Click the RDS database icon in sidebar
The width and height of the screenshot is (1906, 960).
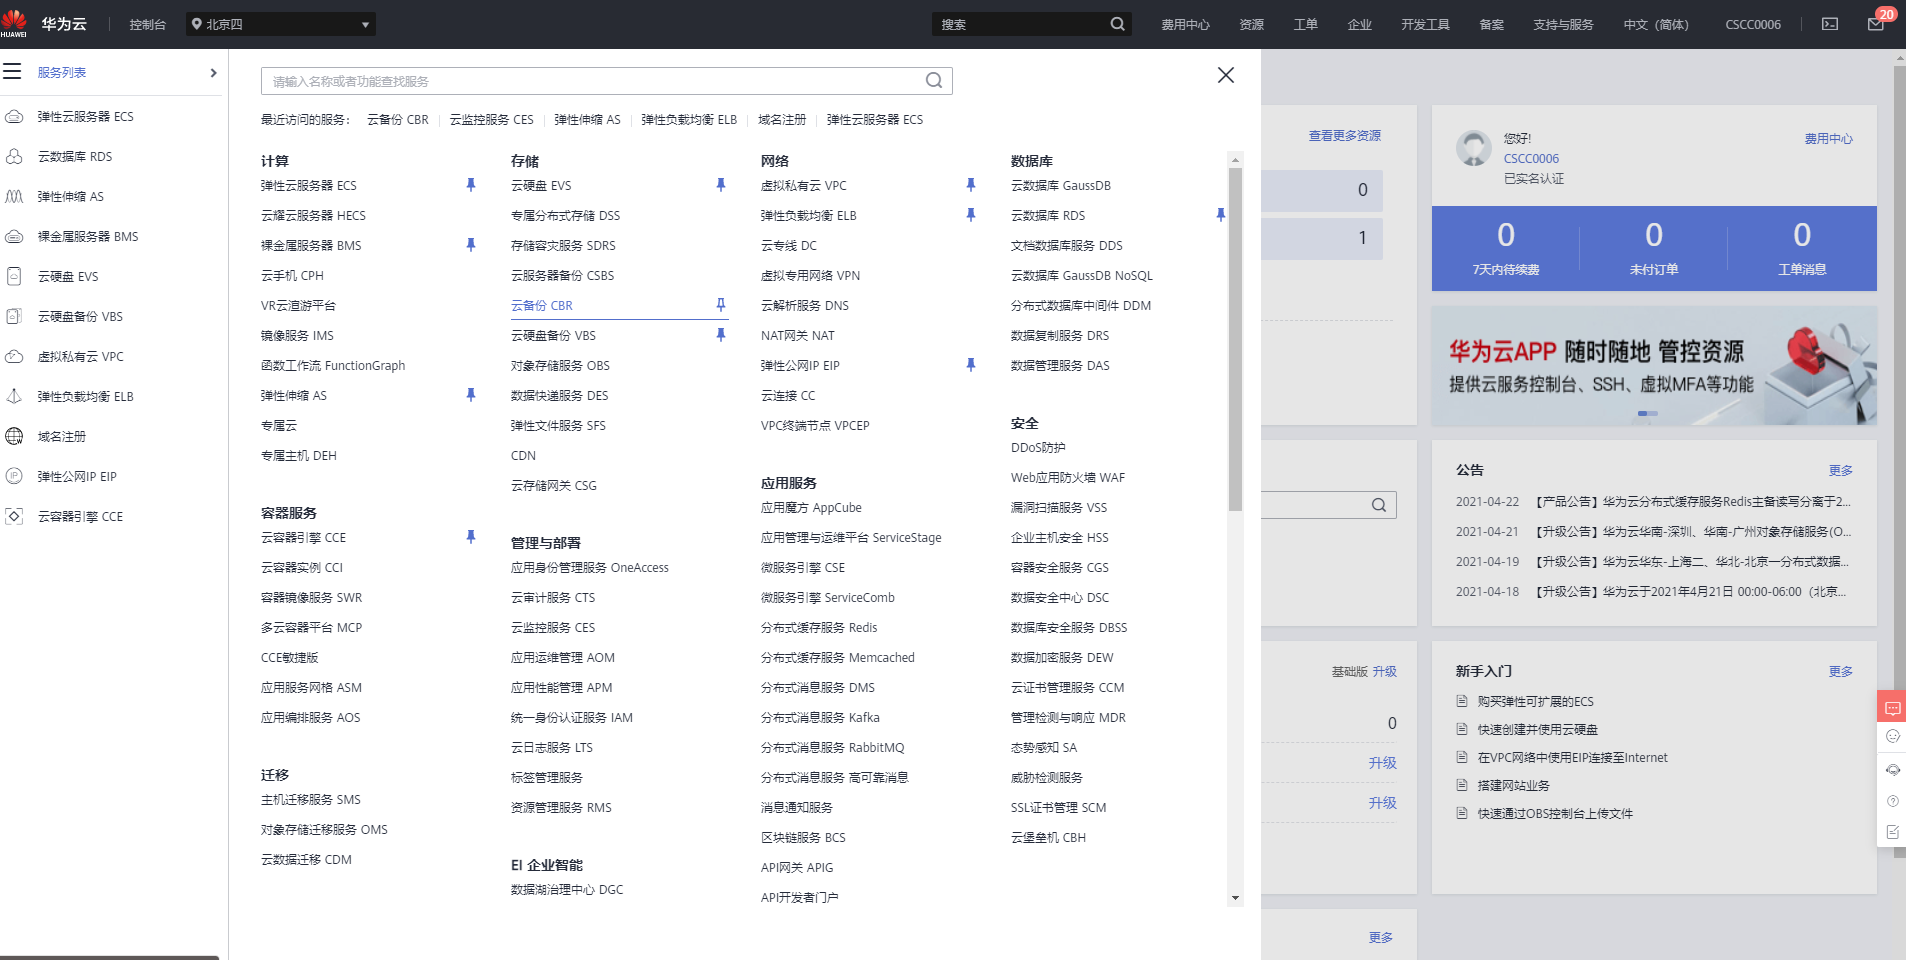click(x=14, y=156)
